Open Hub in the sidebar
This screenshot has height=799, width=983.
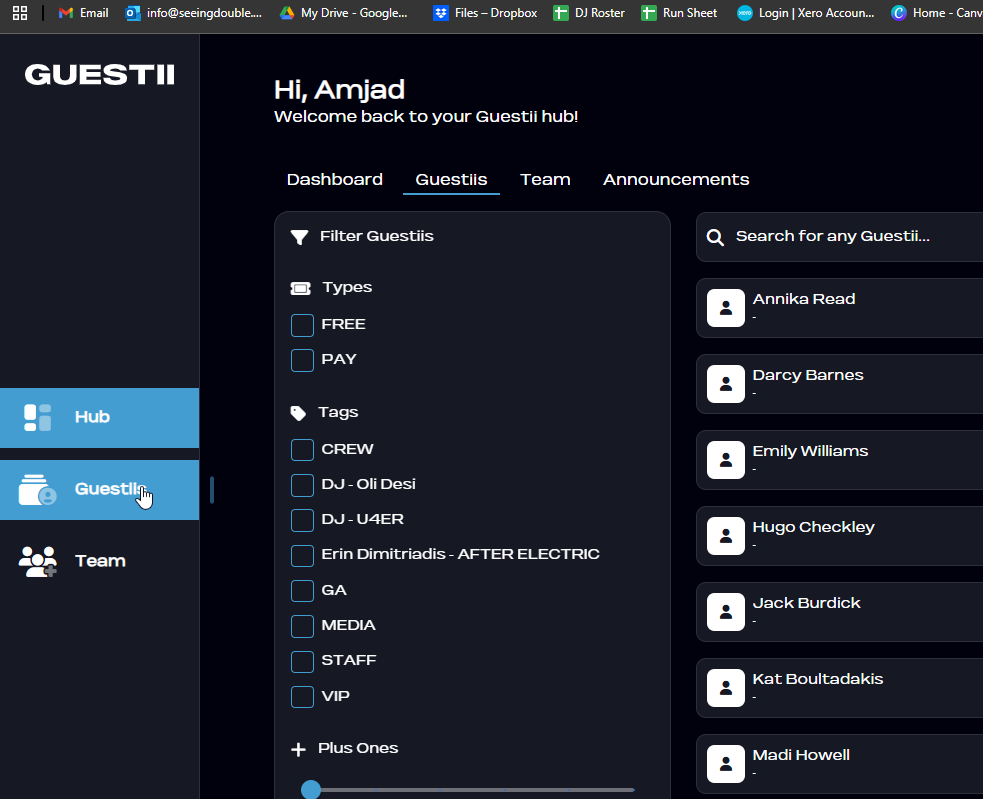100,418
